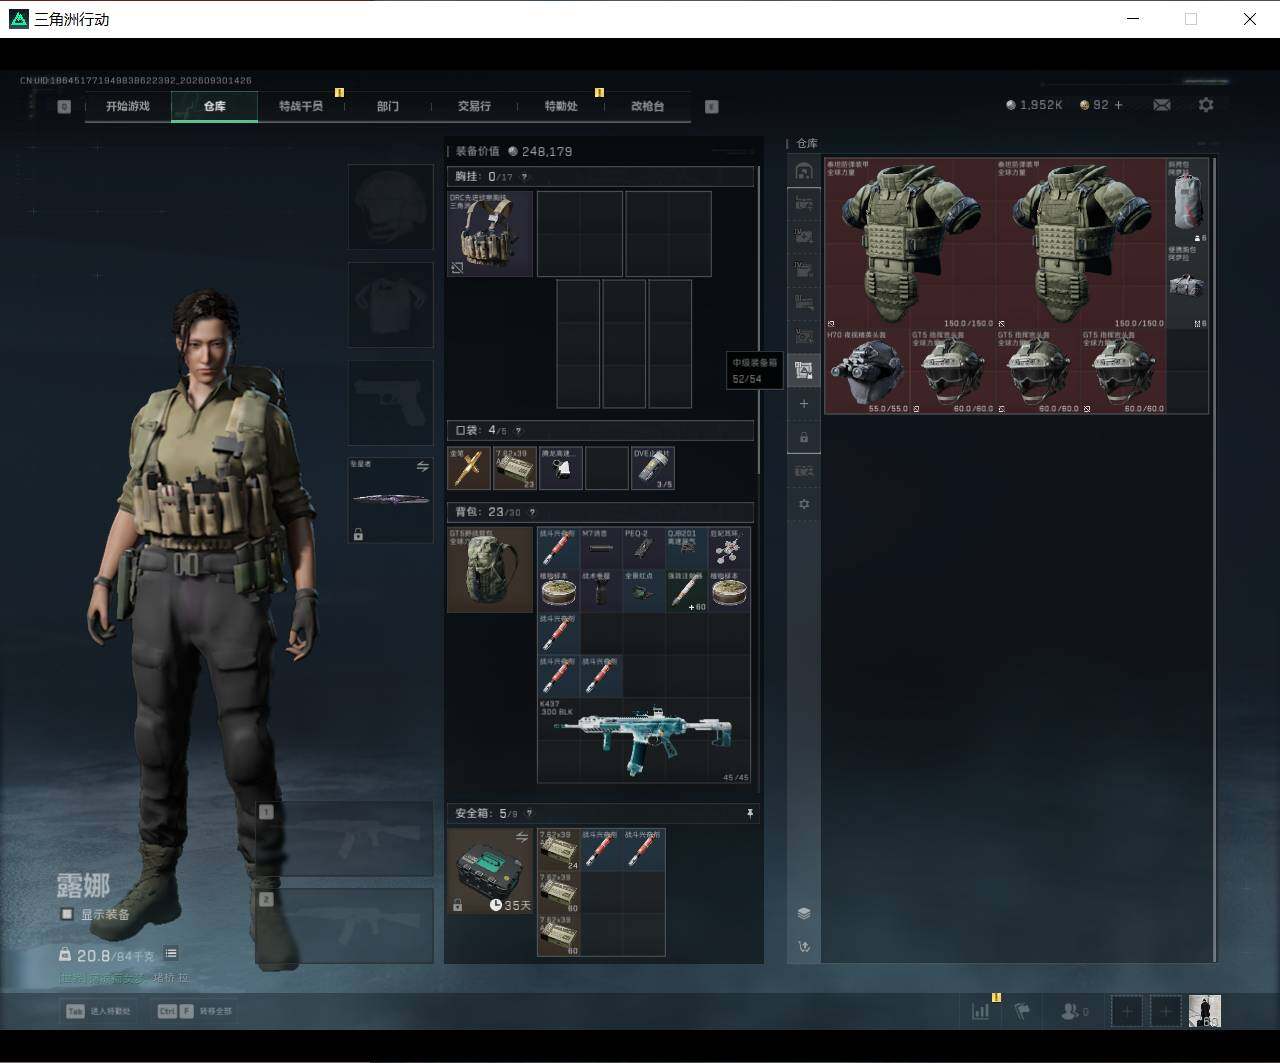Open the gear icon in stash sidebar
This screenshot has width=1280, height=1063.
click(804, 504)
